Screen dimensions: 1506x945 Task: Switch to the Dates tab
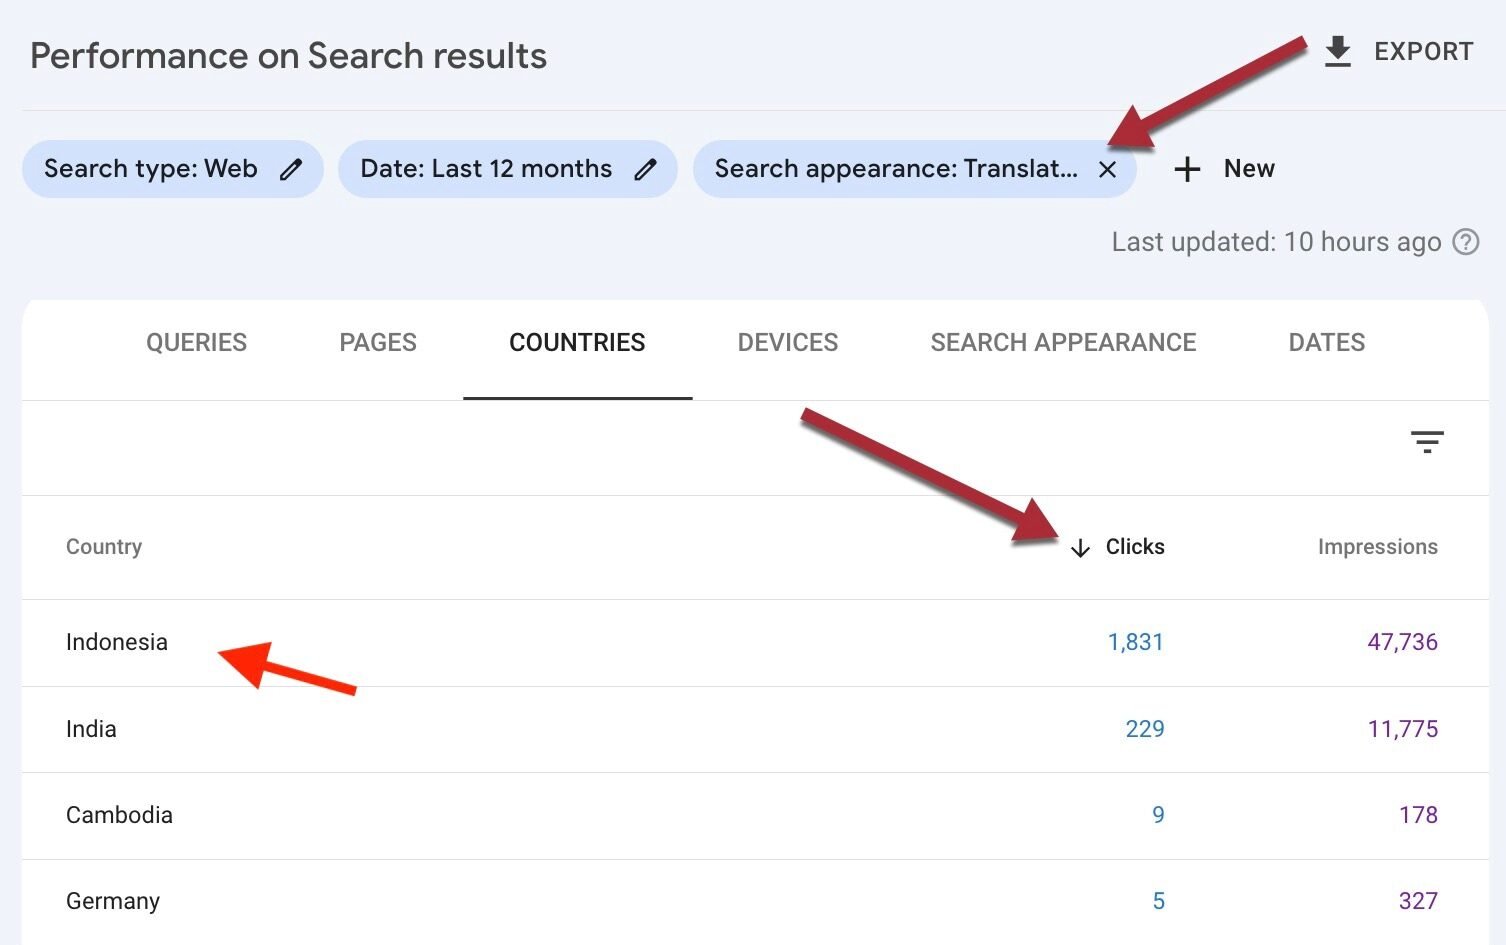(1326, 343)
